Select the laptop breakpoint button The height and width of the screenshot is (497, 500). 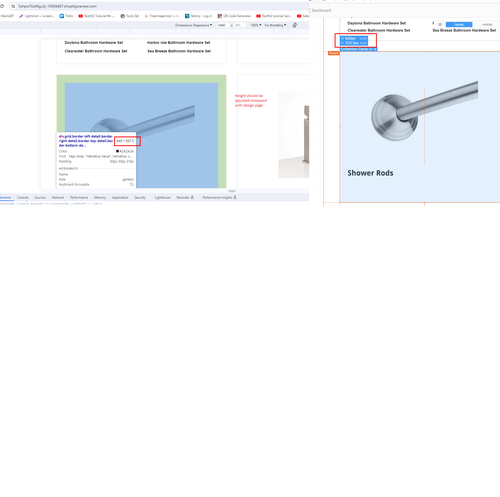(459, 24)
